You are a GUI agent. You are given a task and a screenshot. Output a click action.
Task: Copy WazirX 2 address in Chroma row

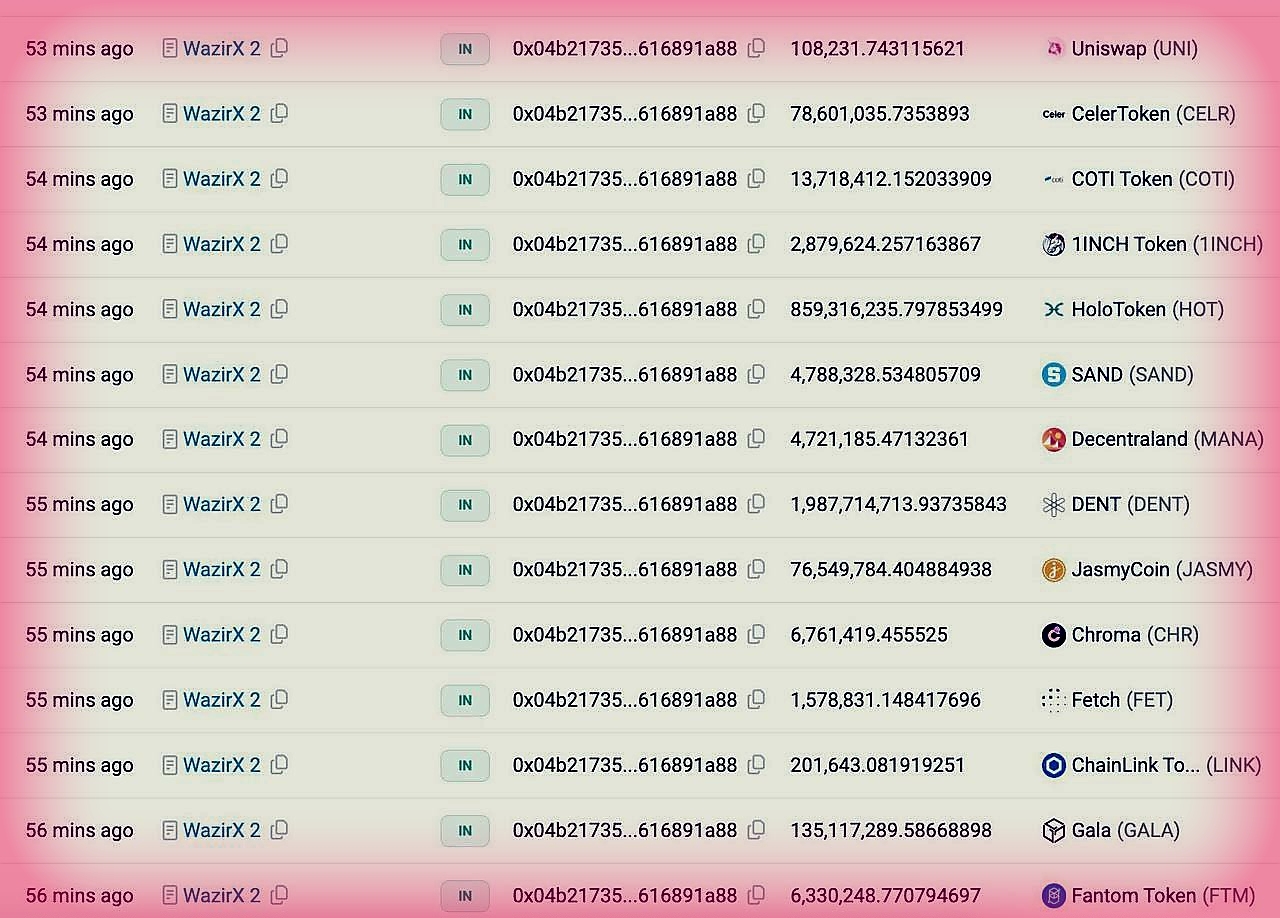tap(280, 634)
